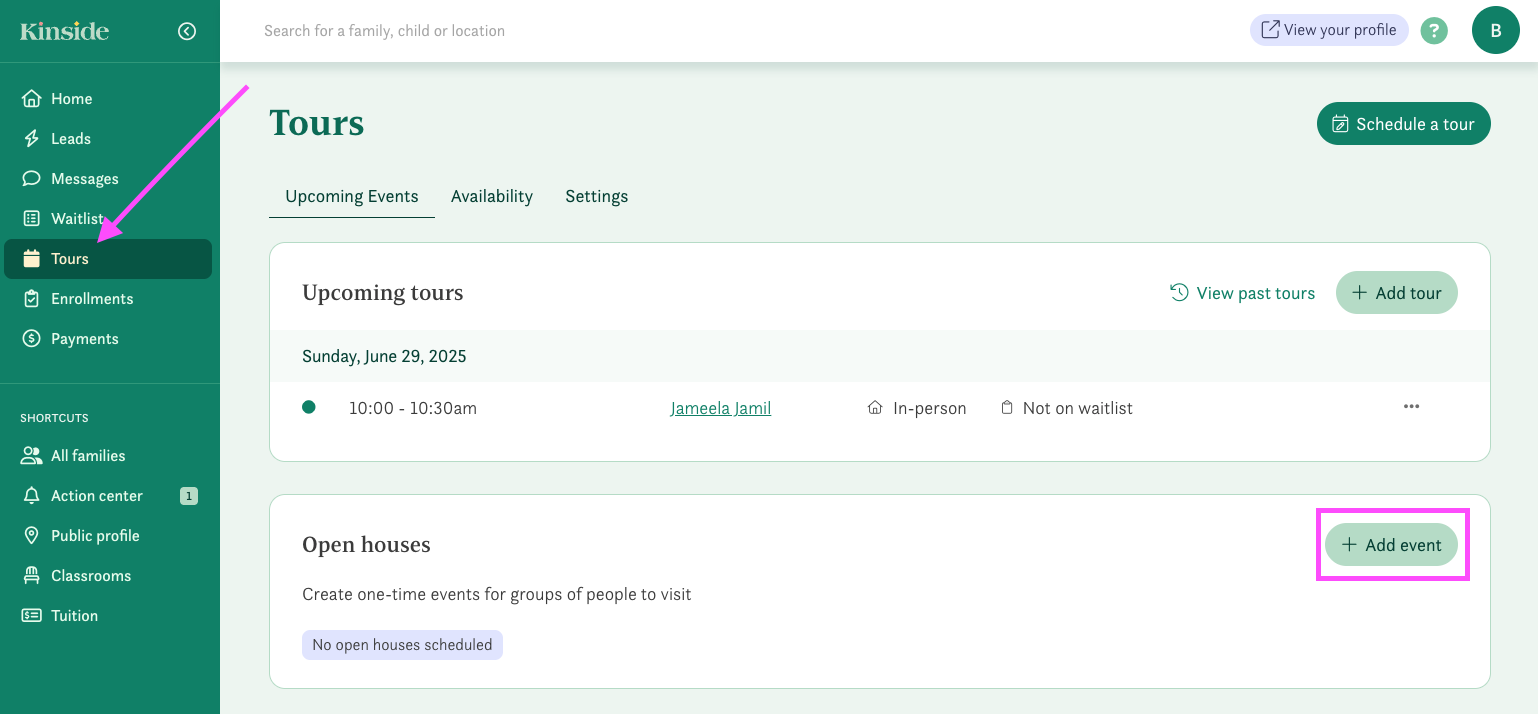Go to the Payments section
Screen dimensions: 1538x714
point(85,338)
